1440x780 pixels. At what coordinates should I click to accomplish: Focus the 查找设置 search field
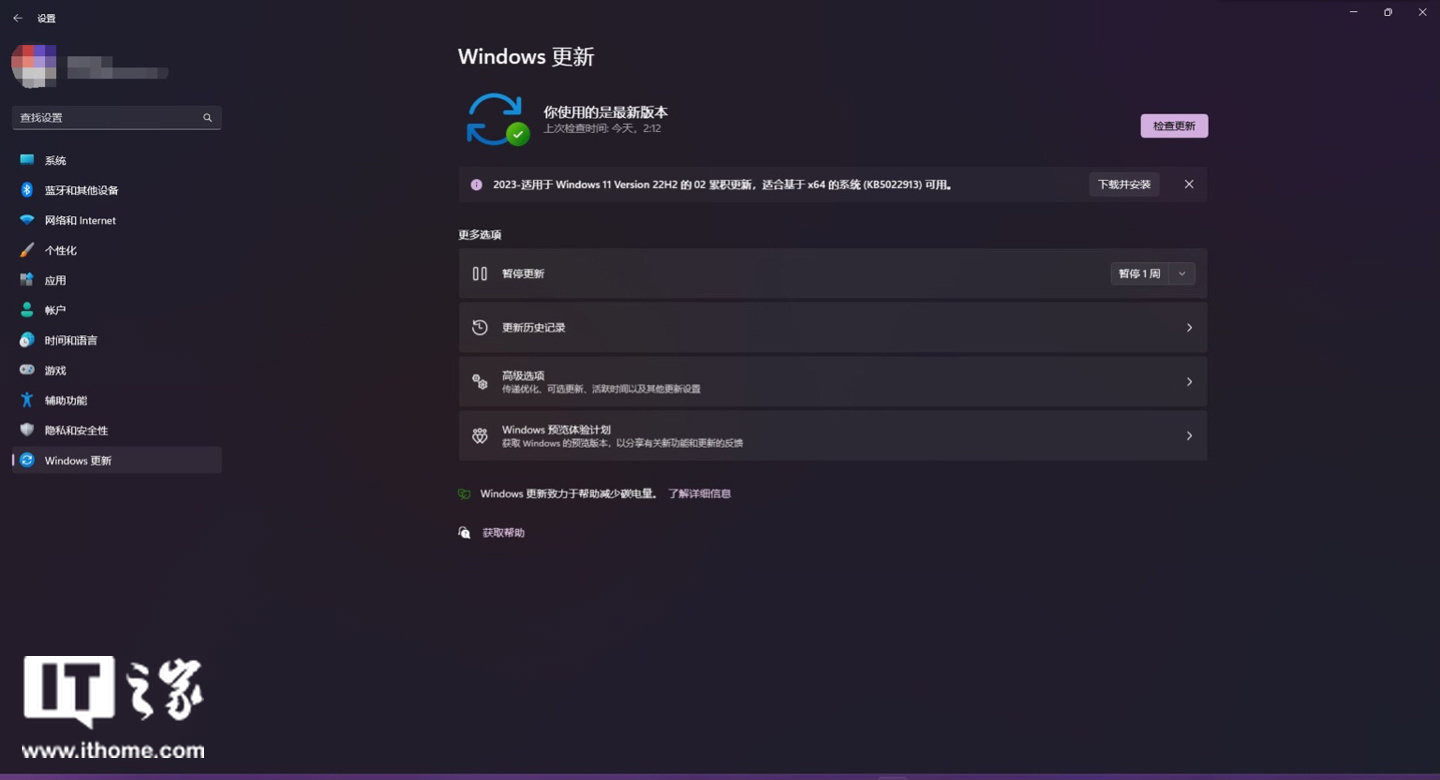coord(117,118)
